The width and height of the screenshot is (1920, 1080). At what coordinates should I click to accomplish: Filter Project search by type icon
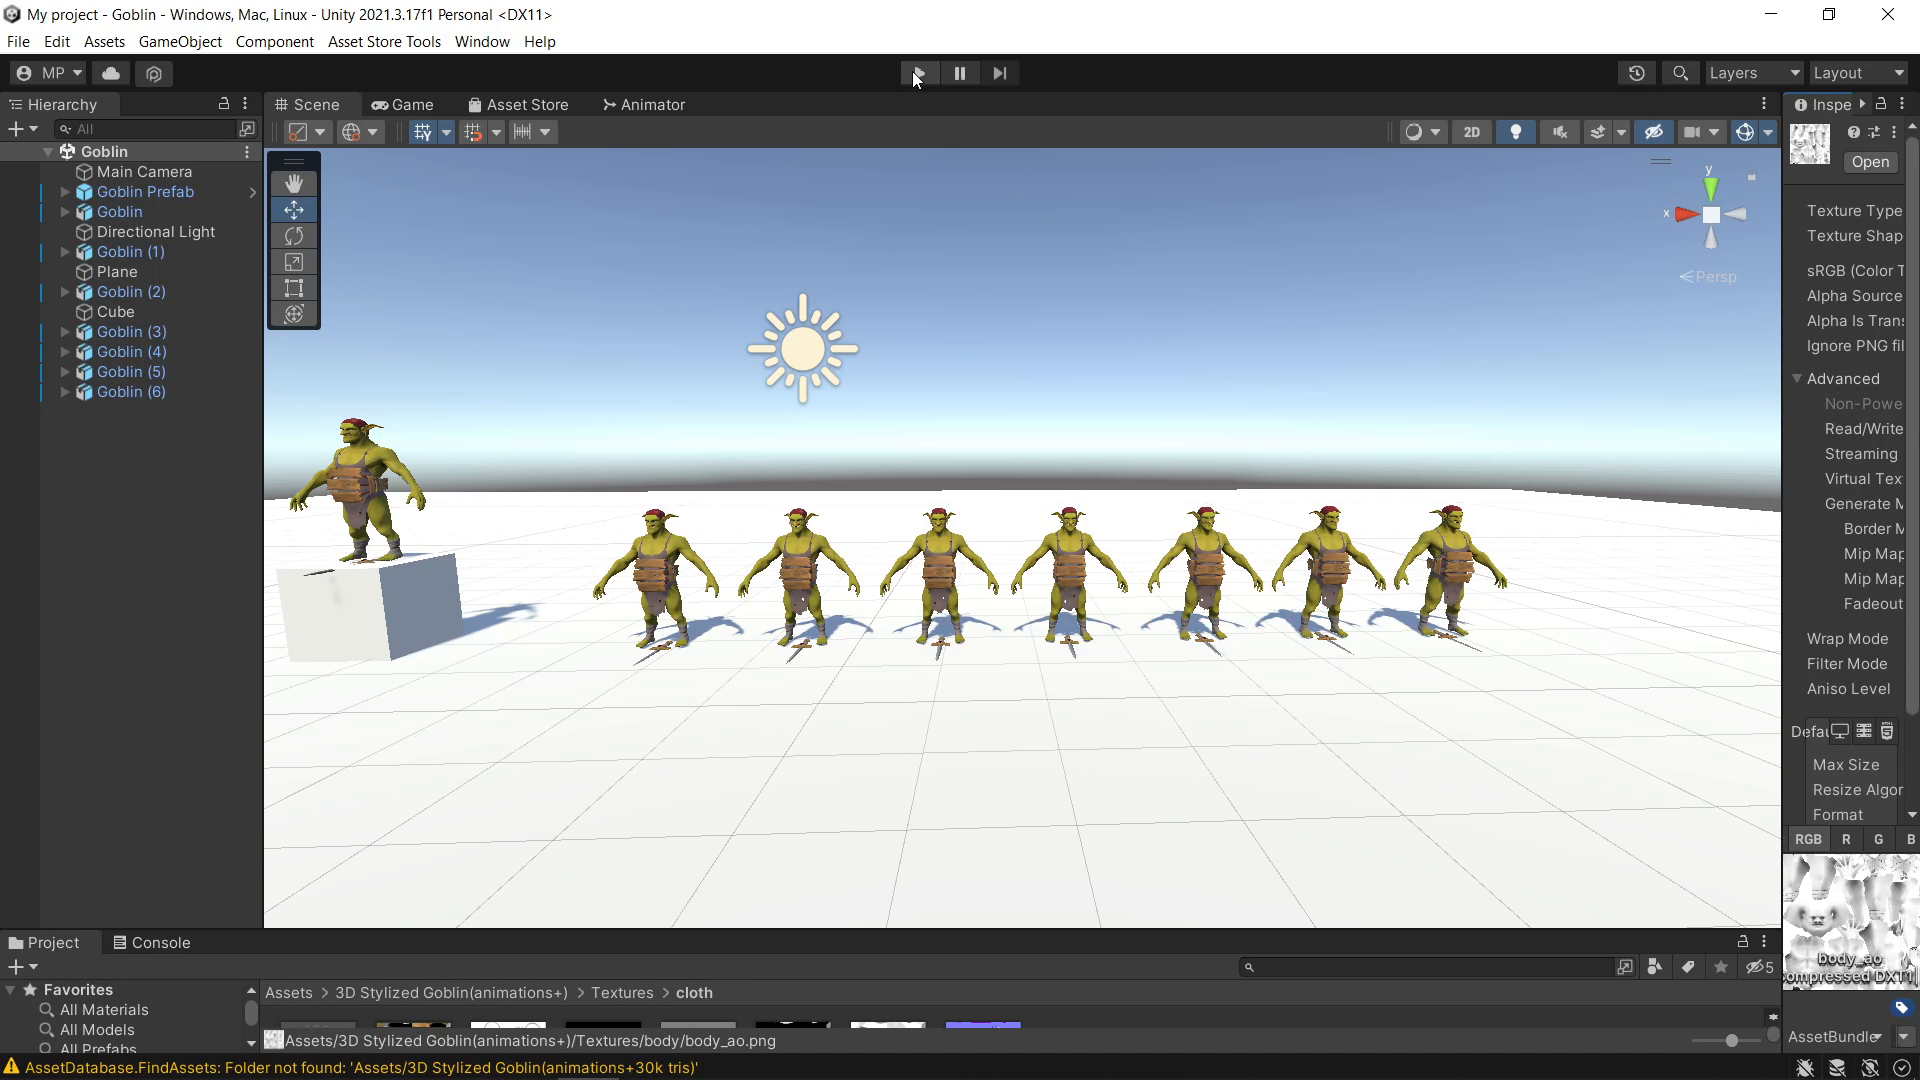(x=1655, y=967)
